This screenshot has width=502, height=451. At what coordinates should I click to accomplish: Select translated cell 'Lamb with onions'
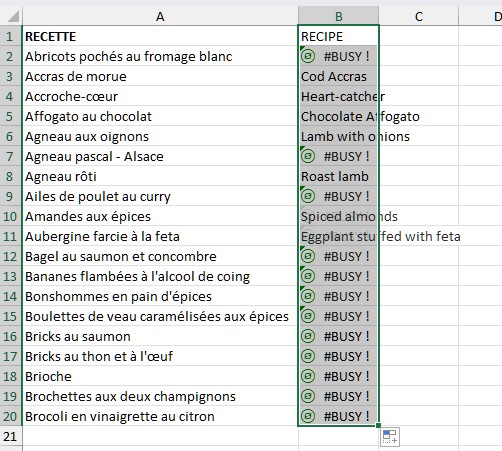[338, 136]
